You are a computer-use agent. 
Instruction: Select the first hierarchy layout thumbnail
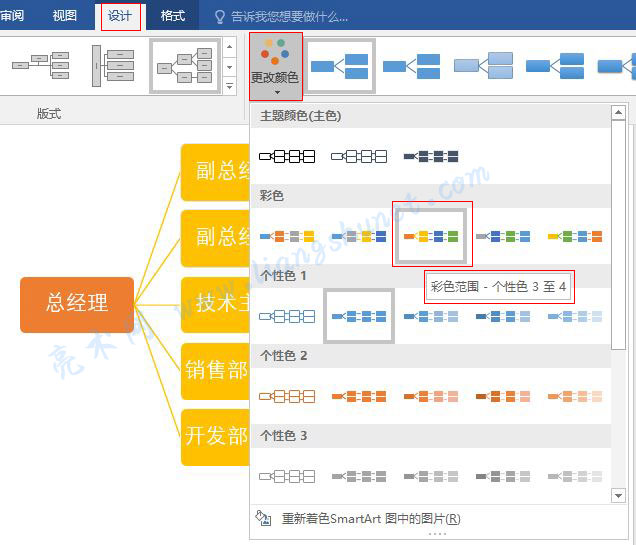pyautogui.click(x=41, y=65)
